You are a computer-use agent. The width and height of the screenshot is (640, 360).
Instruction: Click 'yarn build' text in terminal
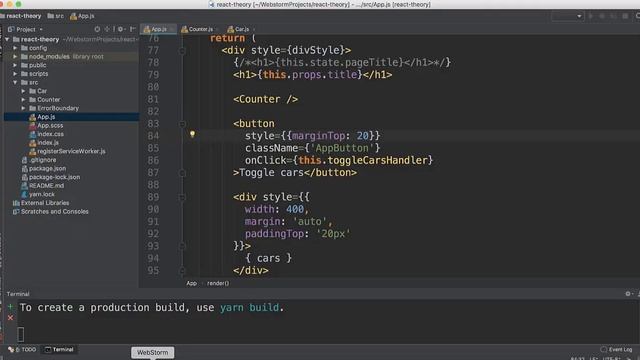(x=249, y=307)
